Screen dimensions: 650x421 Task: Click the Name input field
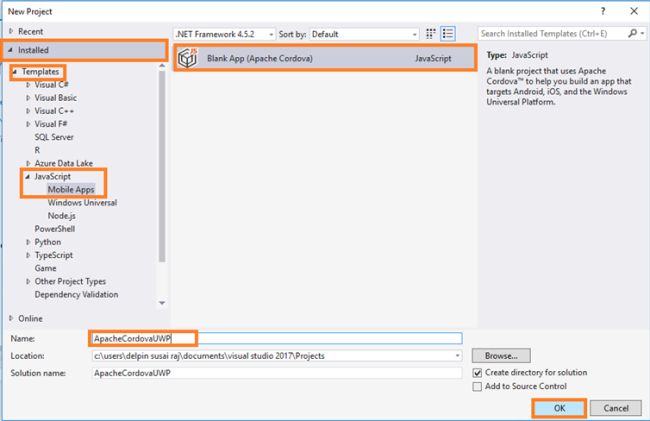pos(276,339)
